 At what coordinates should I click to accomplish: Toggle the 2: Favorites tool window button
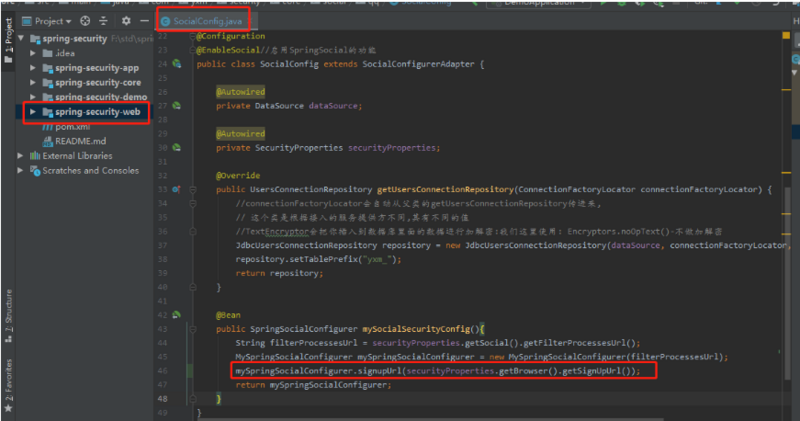[x=8, y=385]
